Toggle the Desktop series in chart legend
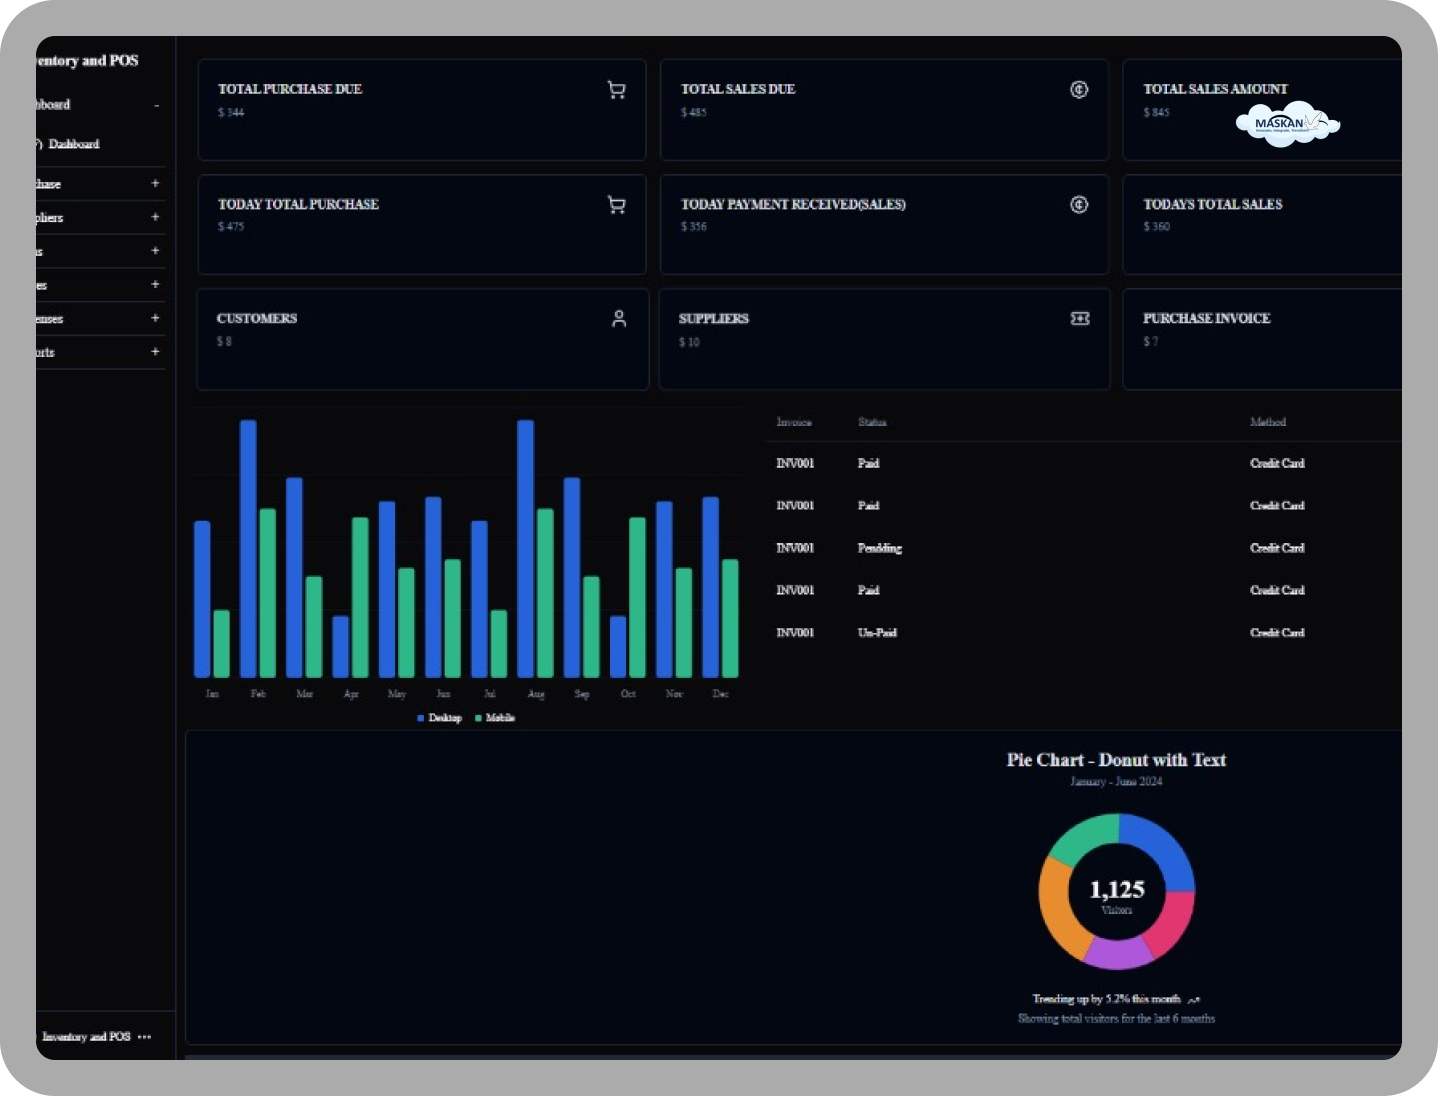Screen dimensions: 1438x1096 click(440, 718)
